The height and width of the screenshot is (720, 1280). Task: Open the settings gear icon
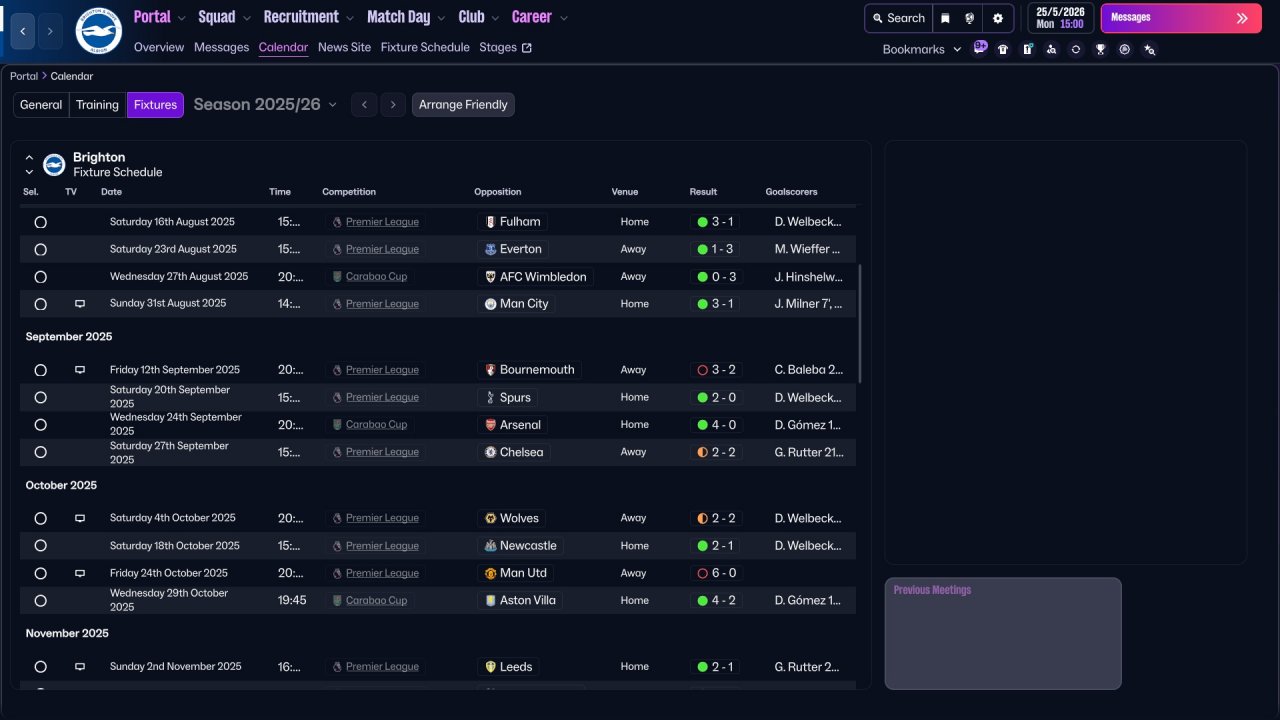coord(997,18)
